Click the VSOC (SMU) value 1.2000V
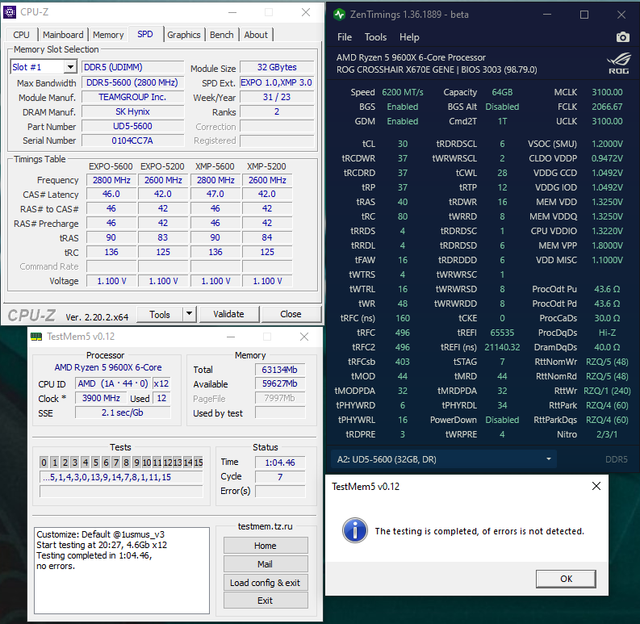This screenshot has width=640, height=624. coord(607,144)
